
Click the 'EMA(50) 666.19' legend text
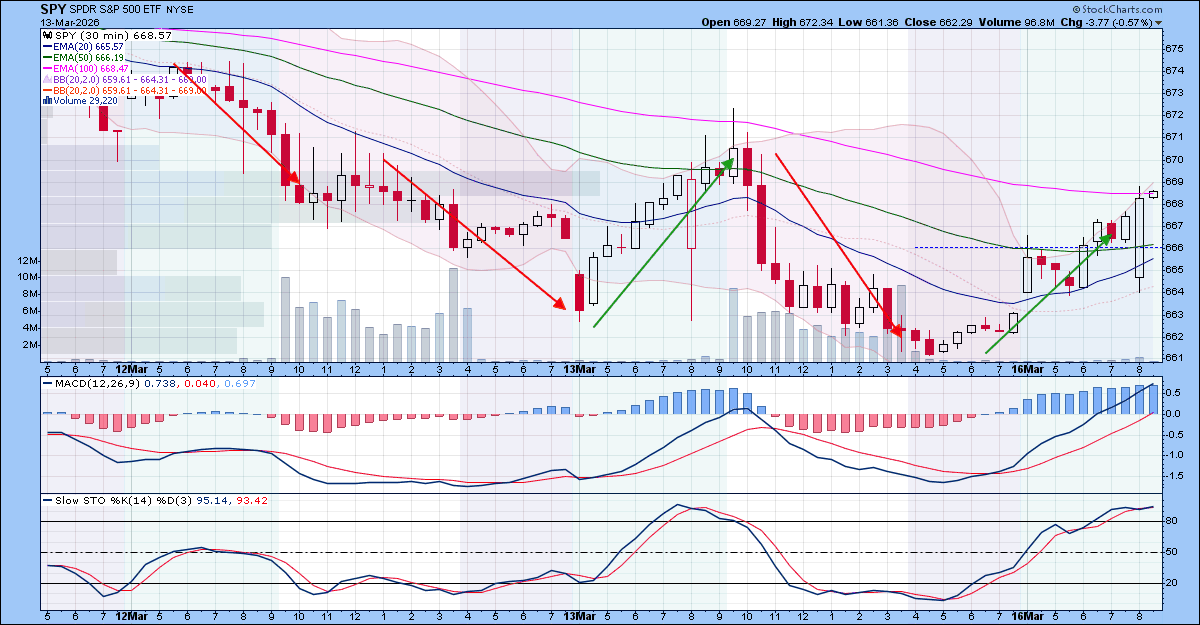(x=88, y=57)
